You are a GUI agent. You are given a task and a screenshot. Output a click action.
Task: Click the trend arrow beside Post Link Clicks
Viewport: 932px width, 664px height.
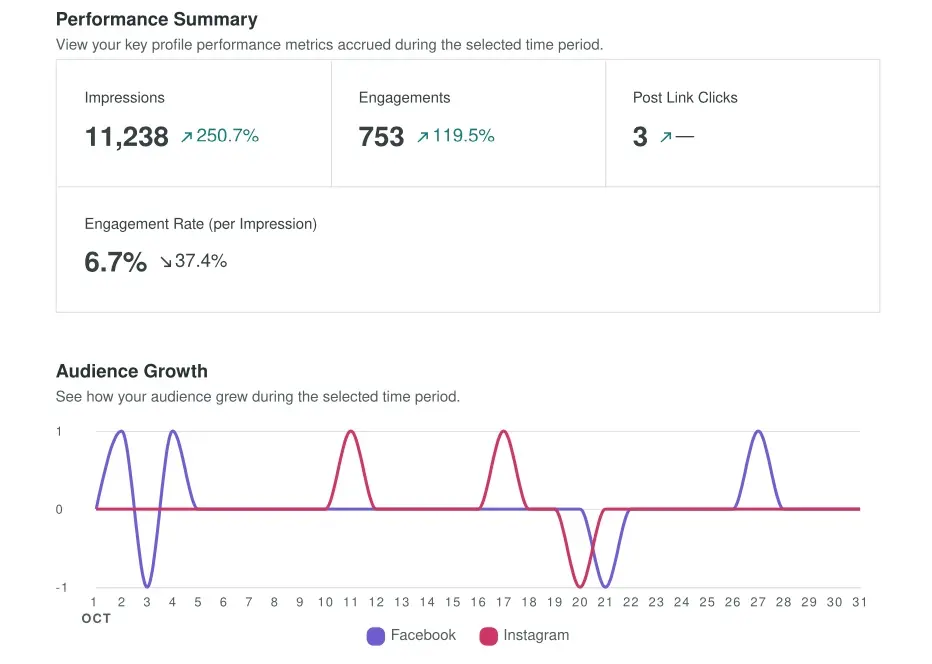666,138
